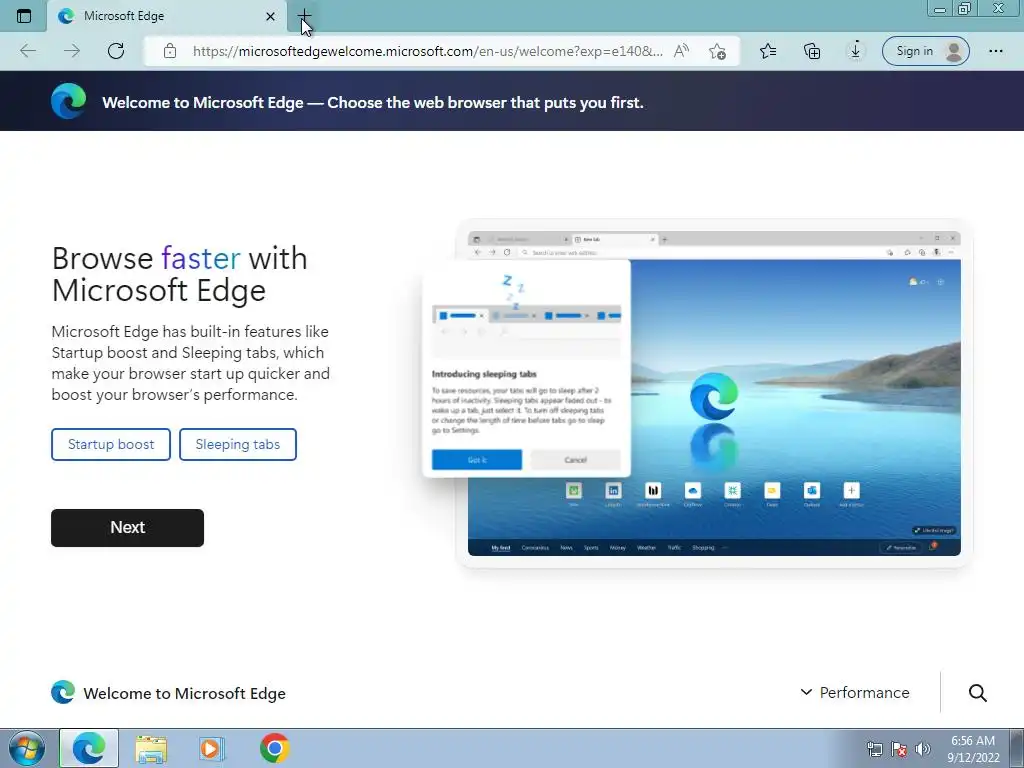The width and height of the screenshot is (1024, 768).
Task: Click the Next button
Action: click(127, 528)
